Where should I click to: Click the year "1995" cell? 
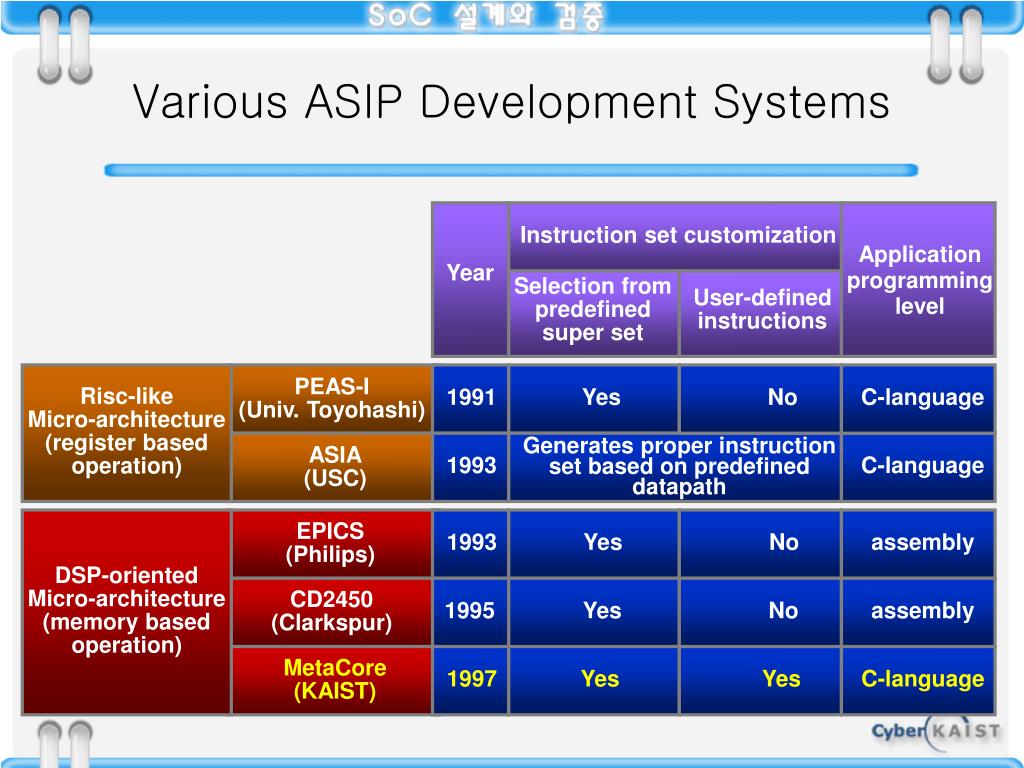tap(470, 612)
